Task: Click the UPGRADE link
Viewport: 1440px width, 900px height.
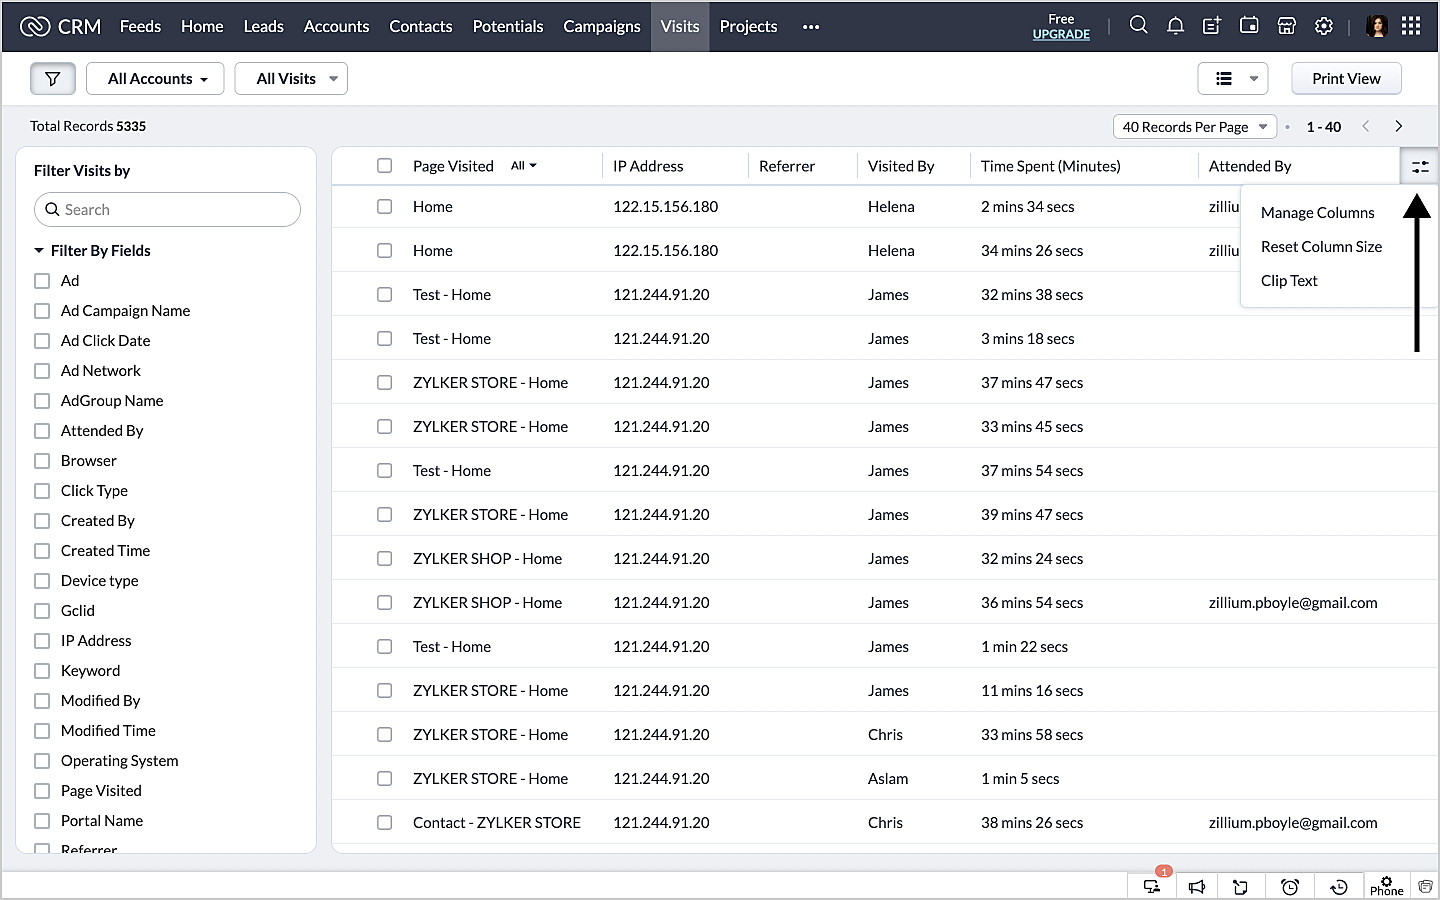Action: point(1061,34)
